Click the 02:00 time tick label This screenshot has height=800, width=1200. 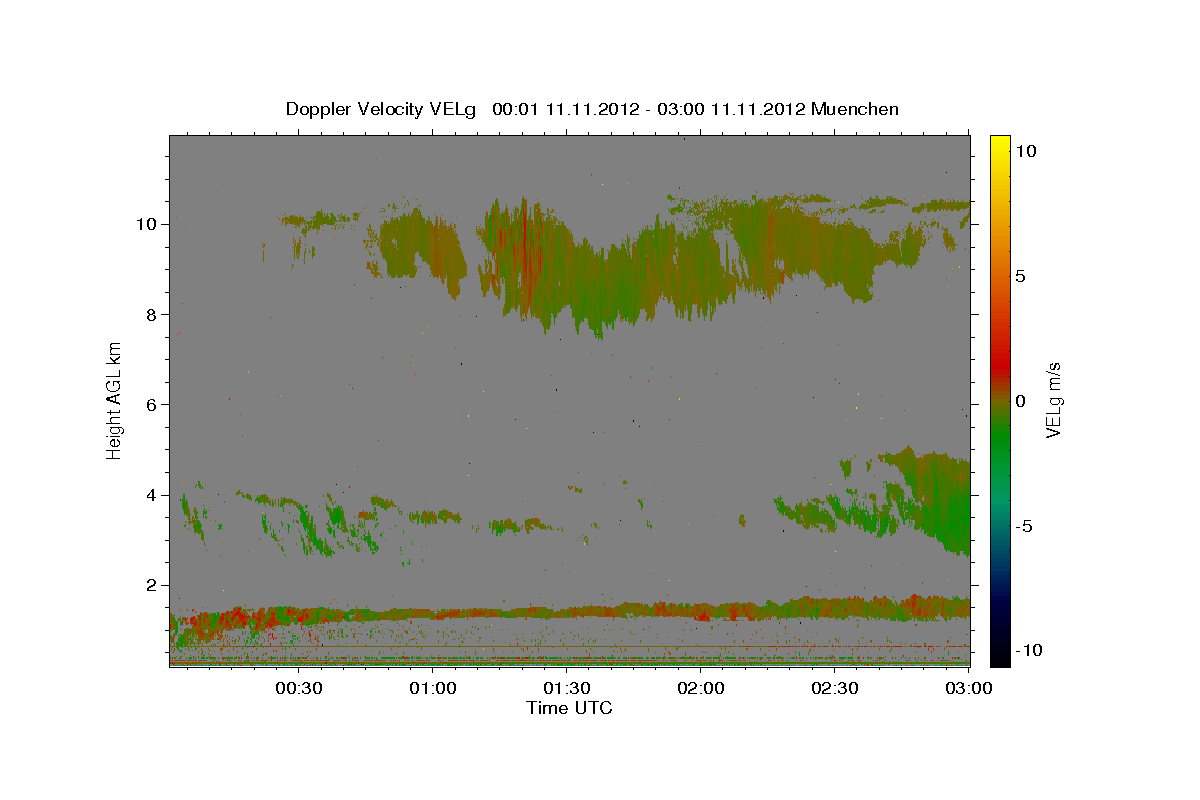pyautogui.click(x=701, y=688)
